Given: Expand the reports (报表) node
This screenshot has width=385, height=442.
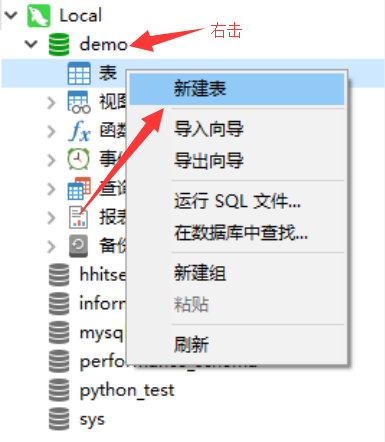Looking at the screenshot, I should pyautogui.click(x=51, y=218).
